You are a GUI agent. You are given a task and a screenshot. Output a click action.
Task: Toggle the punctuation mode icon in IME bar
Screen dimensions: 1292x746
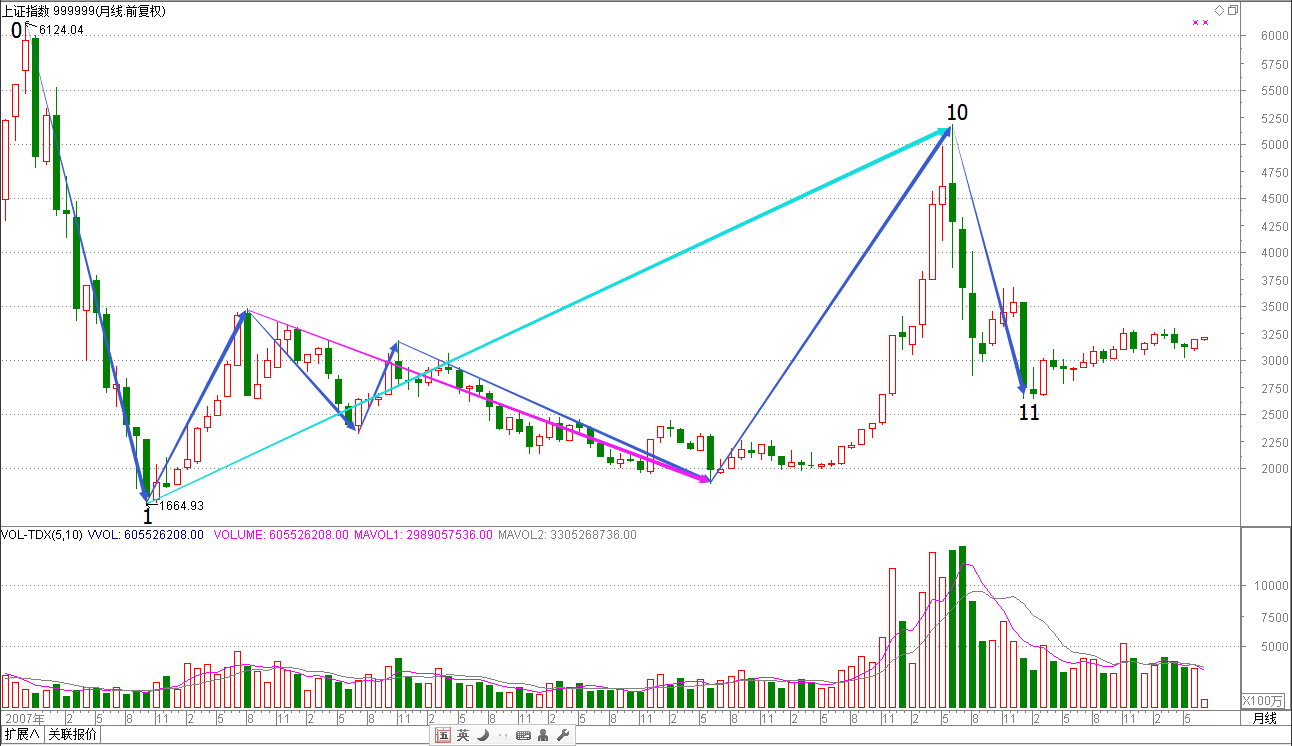point(502,735)
